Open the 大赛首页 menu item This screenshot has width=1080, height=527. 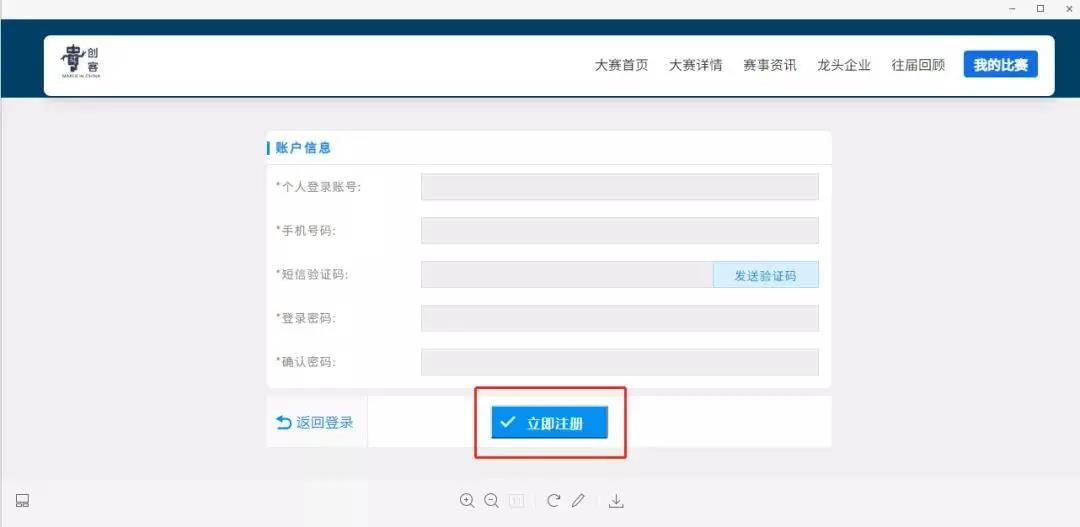(x=621, y=65)
